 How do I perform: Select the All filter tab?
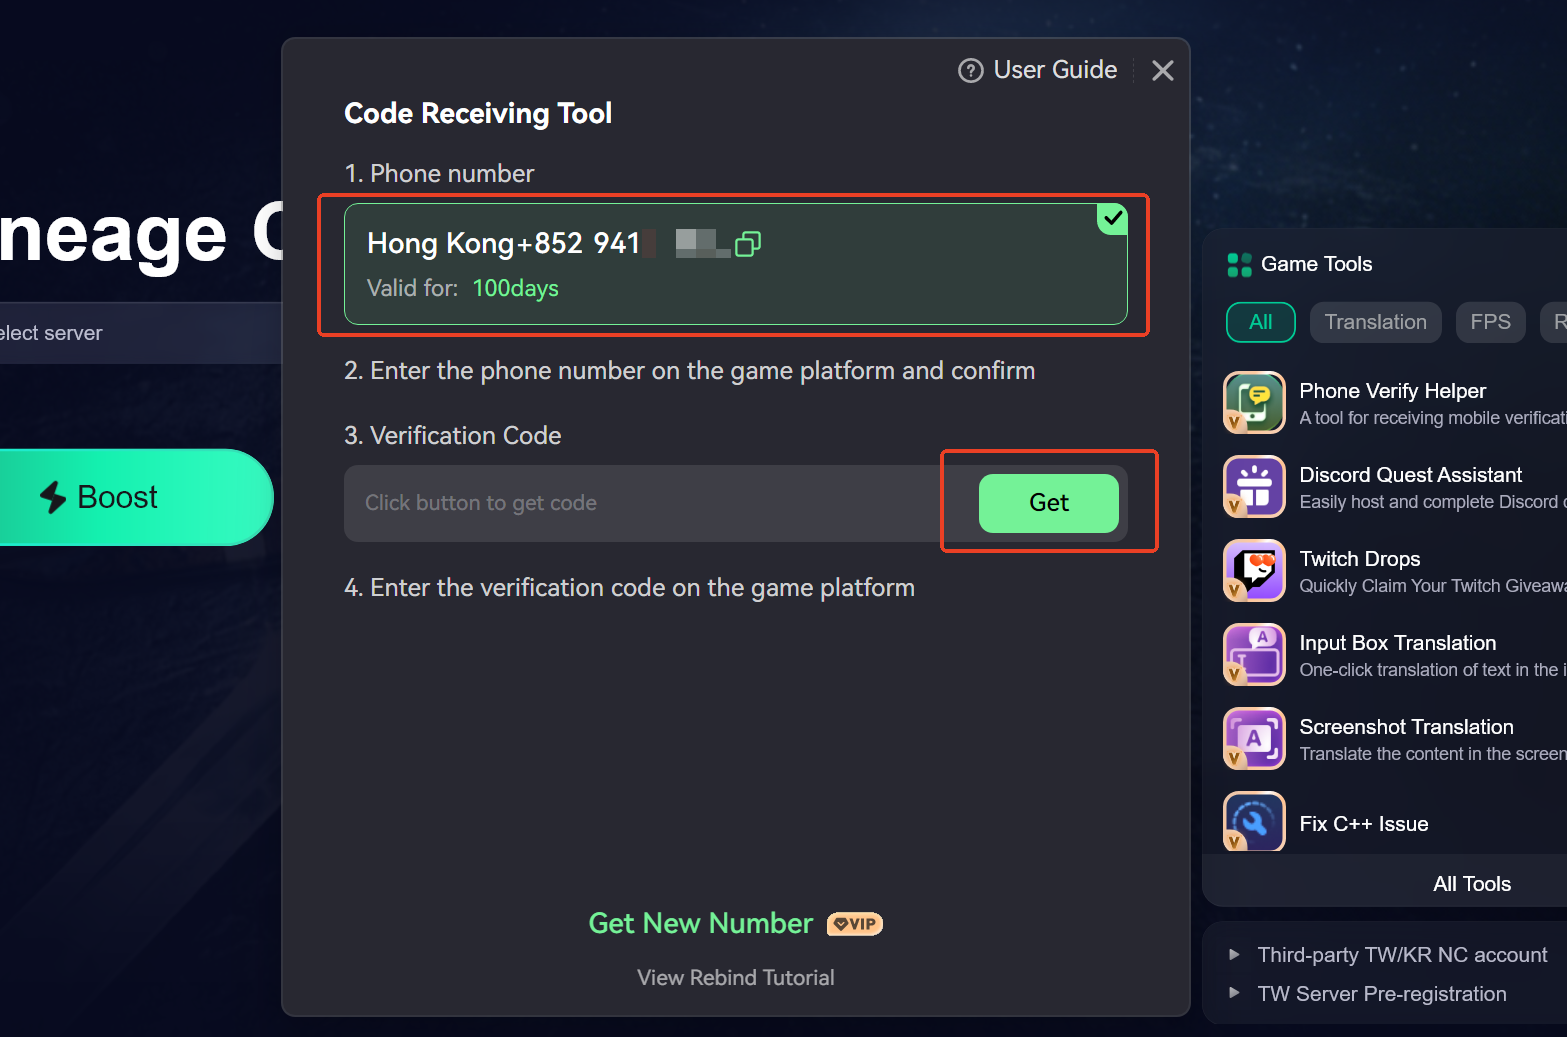pos(1261,322)
